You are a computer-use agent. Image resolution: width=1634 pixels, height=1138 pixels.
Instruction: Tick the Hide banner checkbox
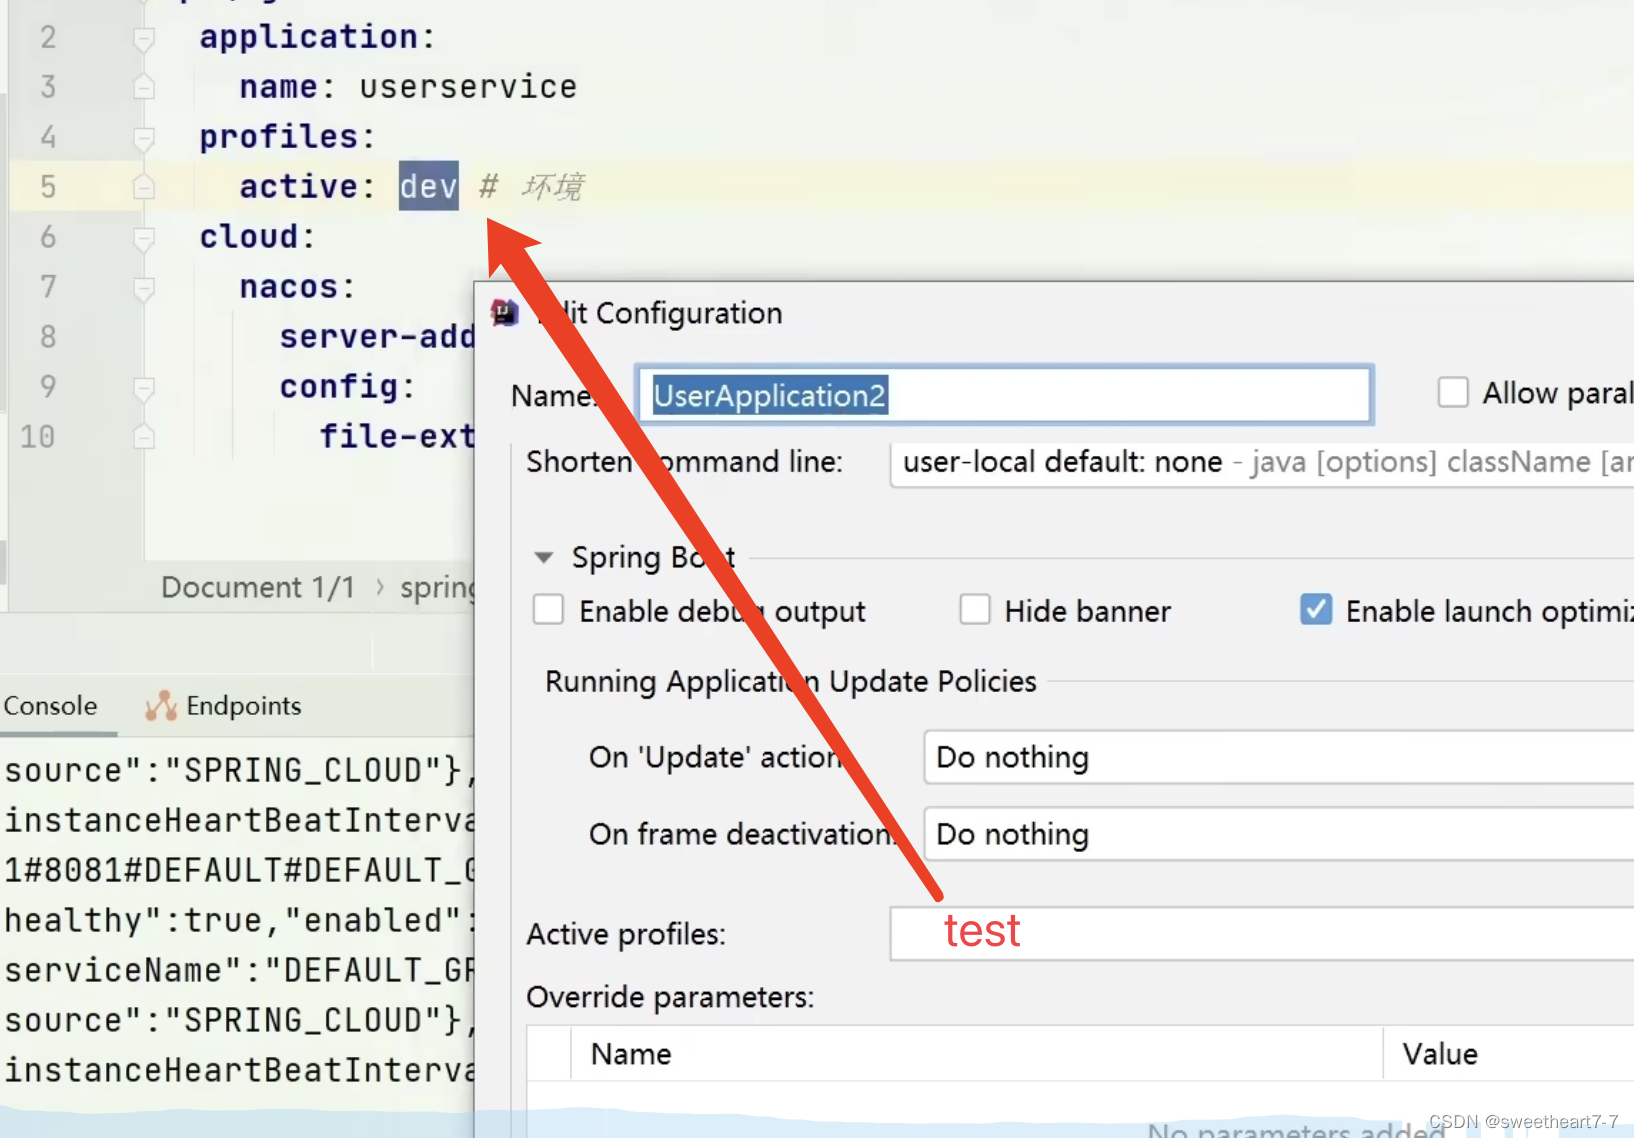(975, 610)
